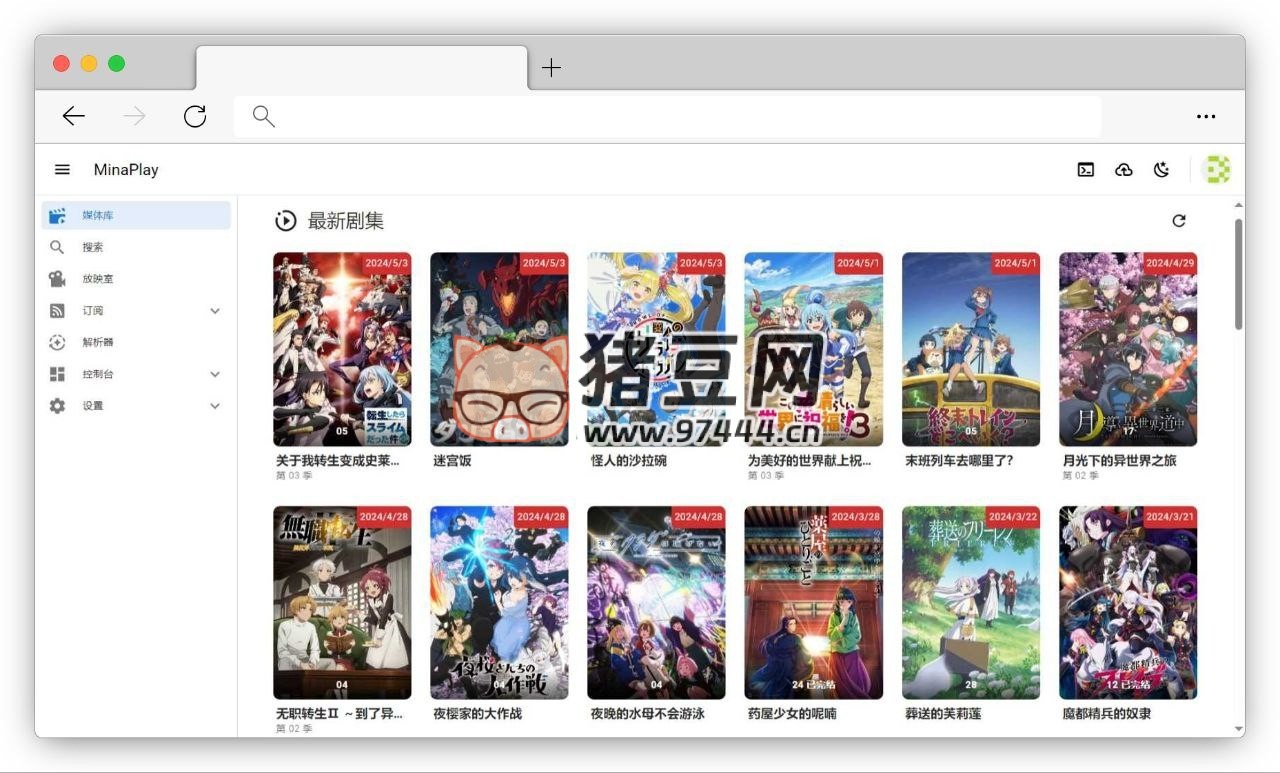Image resolution: width=1280 pixels, height=773 pixels.
Task: Open 放映室 from the sidebar
Action: [x=98, y=279]
